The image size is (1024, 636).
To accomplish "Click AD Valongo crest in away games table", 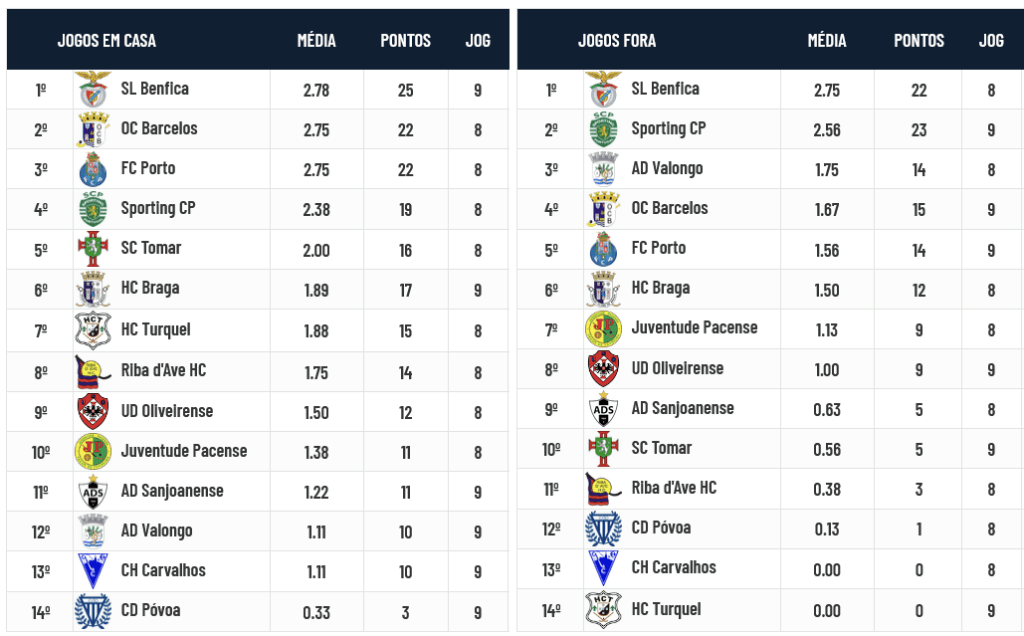I will 603,170.
